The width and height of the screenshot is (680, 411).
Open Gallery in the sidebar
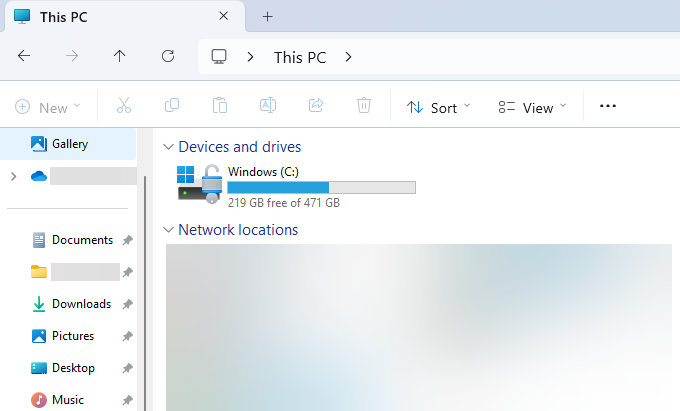click(x=68, y=144)
